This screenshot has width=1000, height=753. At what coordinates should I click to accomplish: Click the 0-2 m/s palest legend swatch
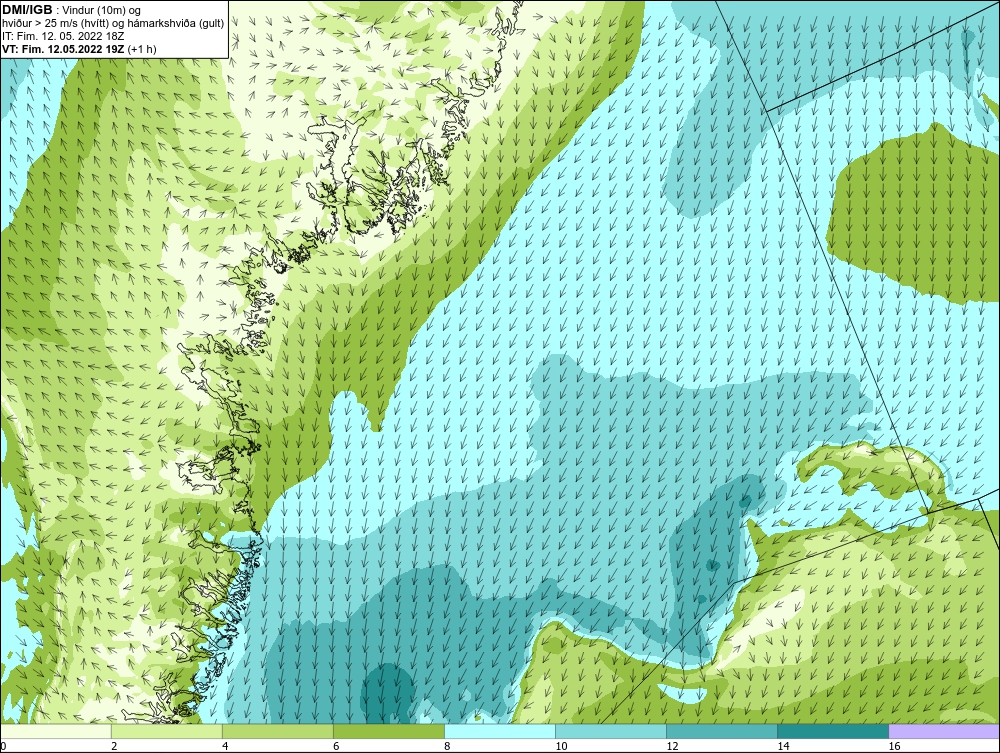point(56,731)
